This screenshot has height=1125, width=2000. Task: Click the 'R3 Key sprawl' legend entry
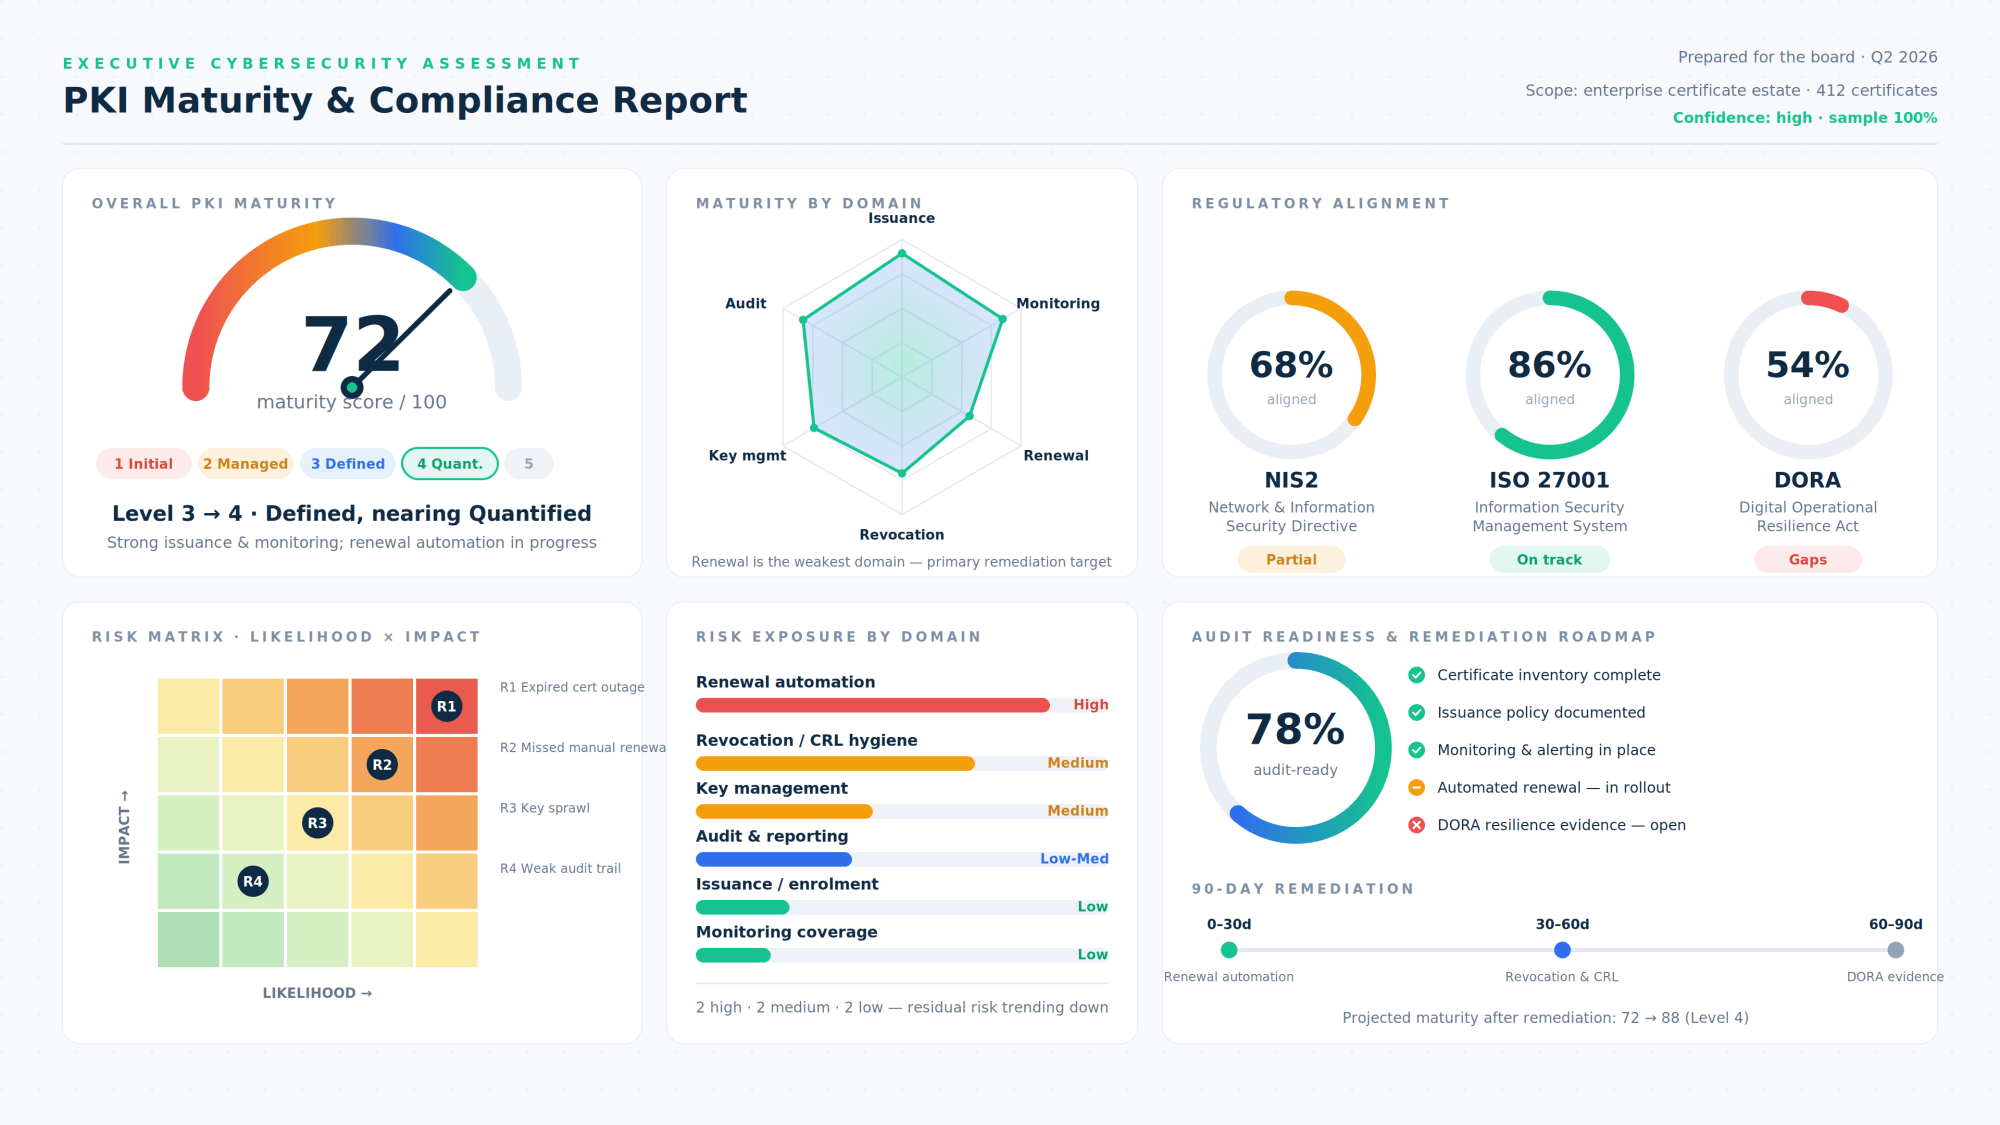tap(545, 808)
